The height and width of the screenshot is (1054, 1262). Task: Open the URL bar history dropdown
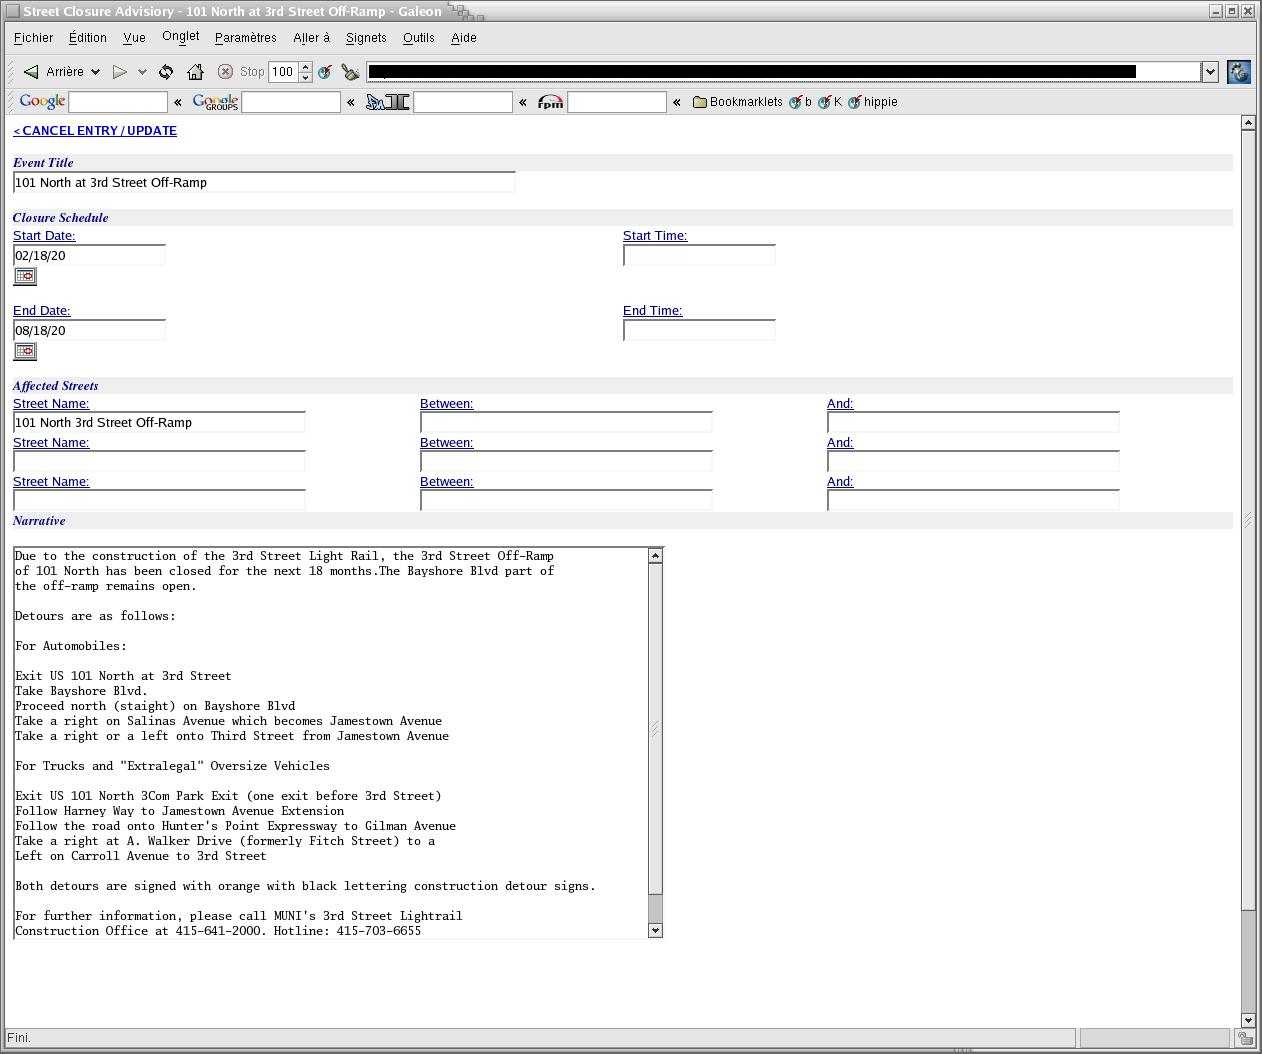[x=1209, y=72]
